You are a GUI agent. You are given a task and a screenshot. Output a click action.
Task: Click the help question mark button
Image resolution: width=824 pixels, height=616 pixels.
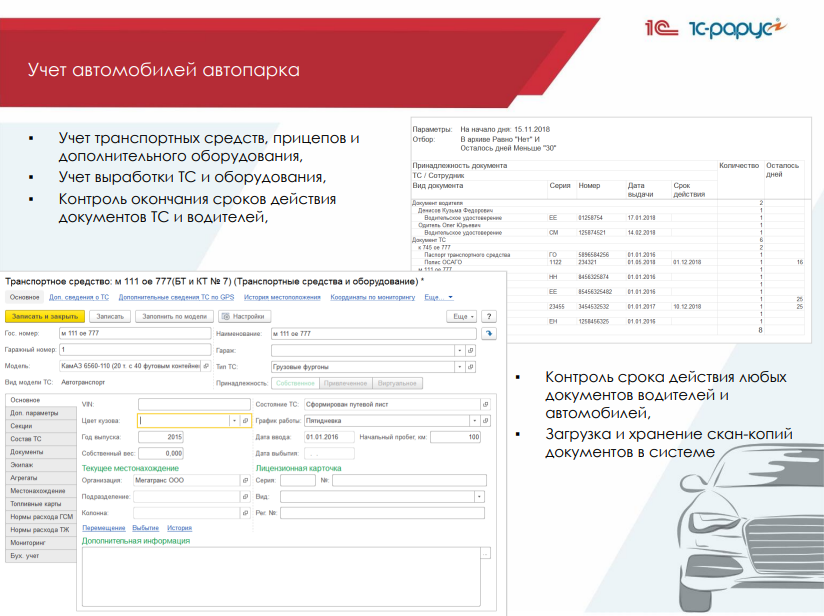tap(490, 315)
